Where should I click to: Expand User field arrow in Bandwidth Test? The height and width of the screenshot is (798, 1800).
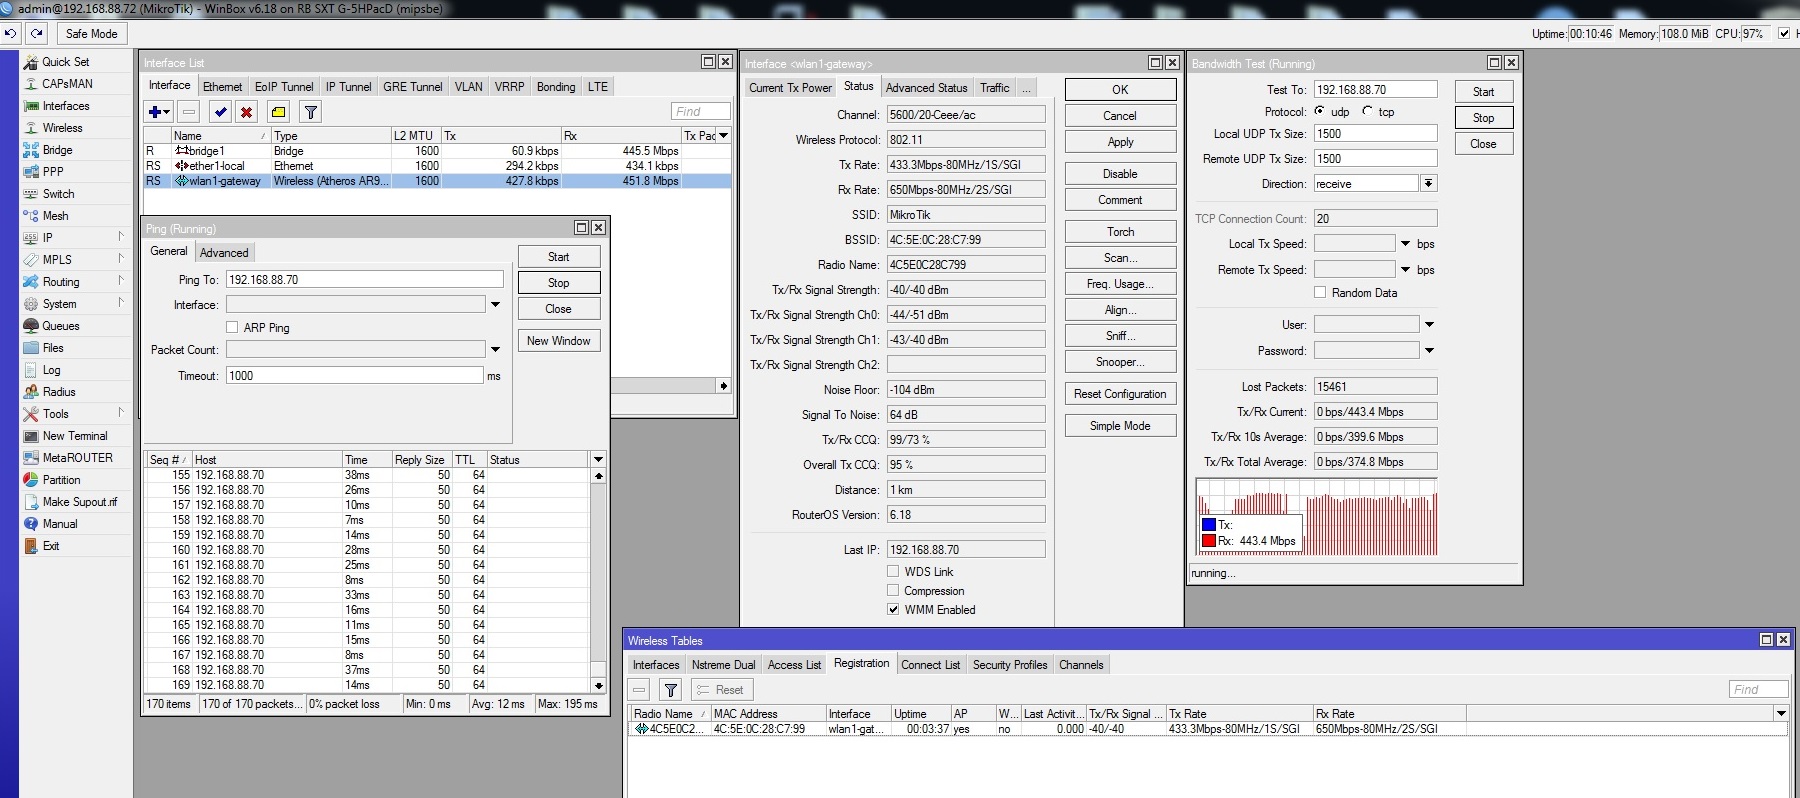pos(1429,325)
